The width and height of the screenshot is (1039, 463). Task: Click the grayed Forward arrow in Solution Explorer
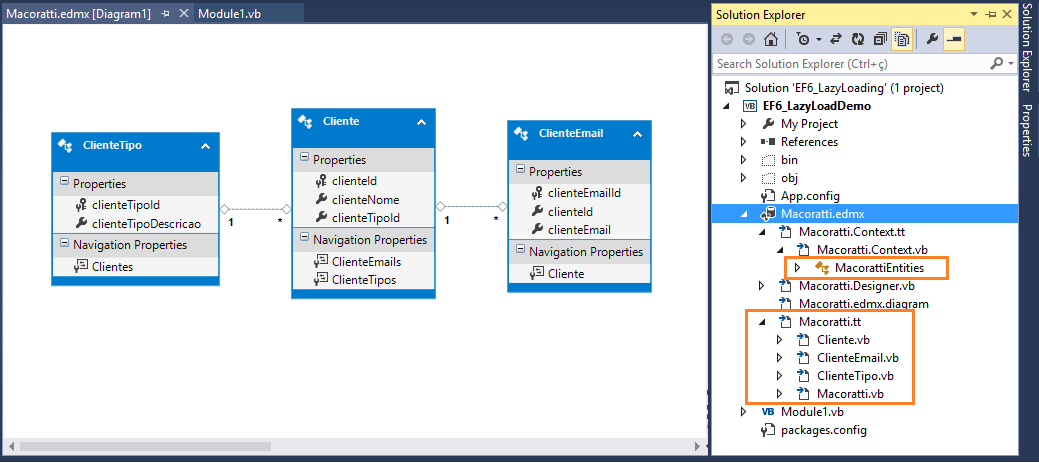click(749, 40)
